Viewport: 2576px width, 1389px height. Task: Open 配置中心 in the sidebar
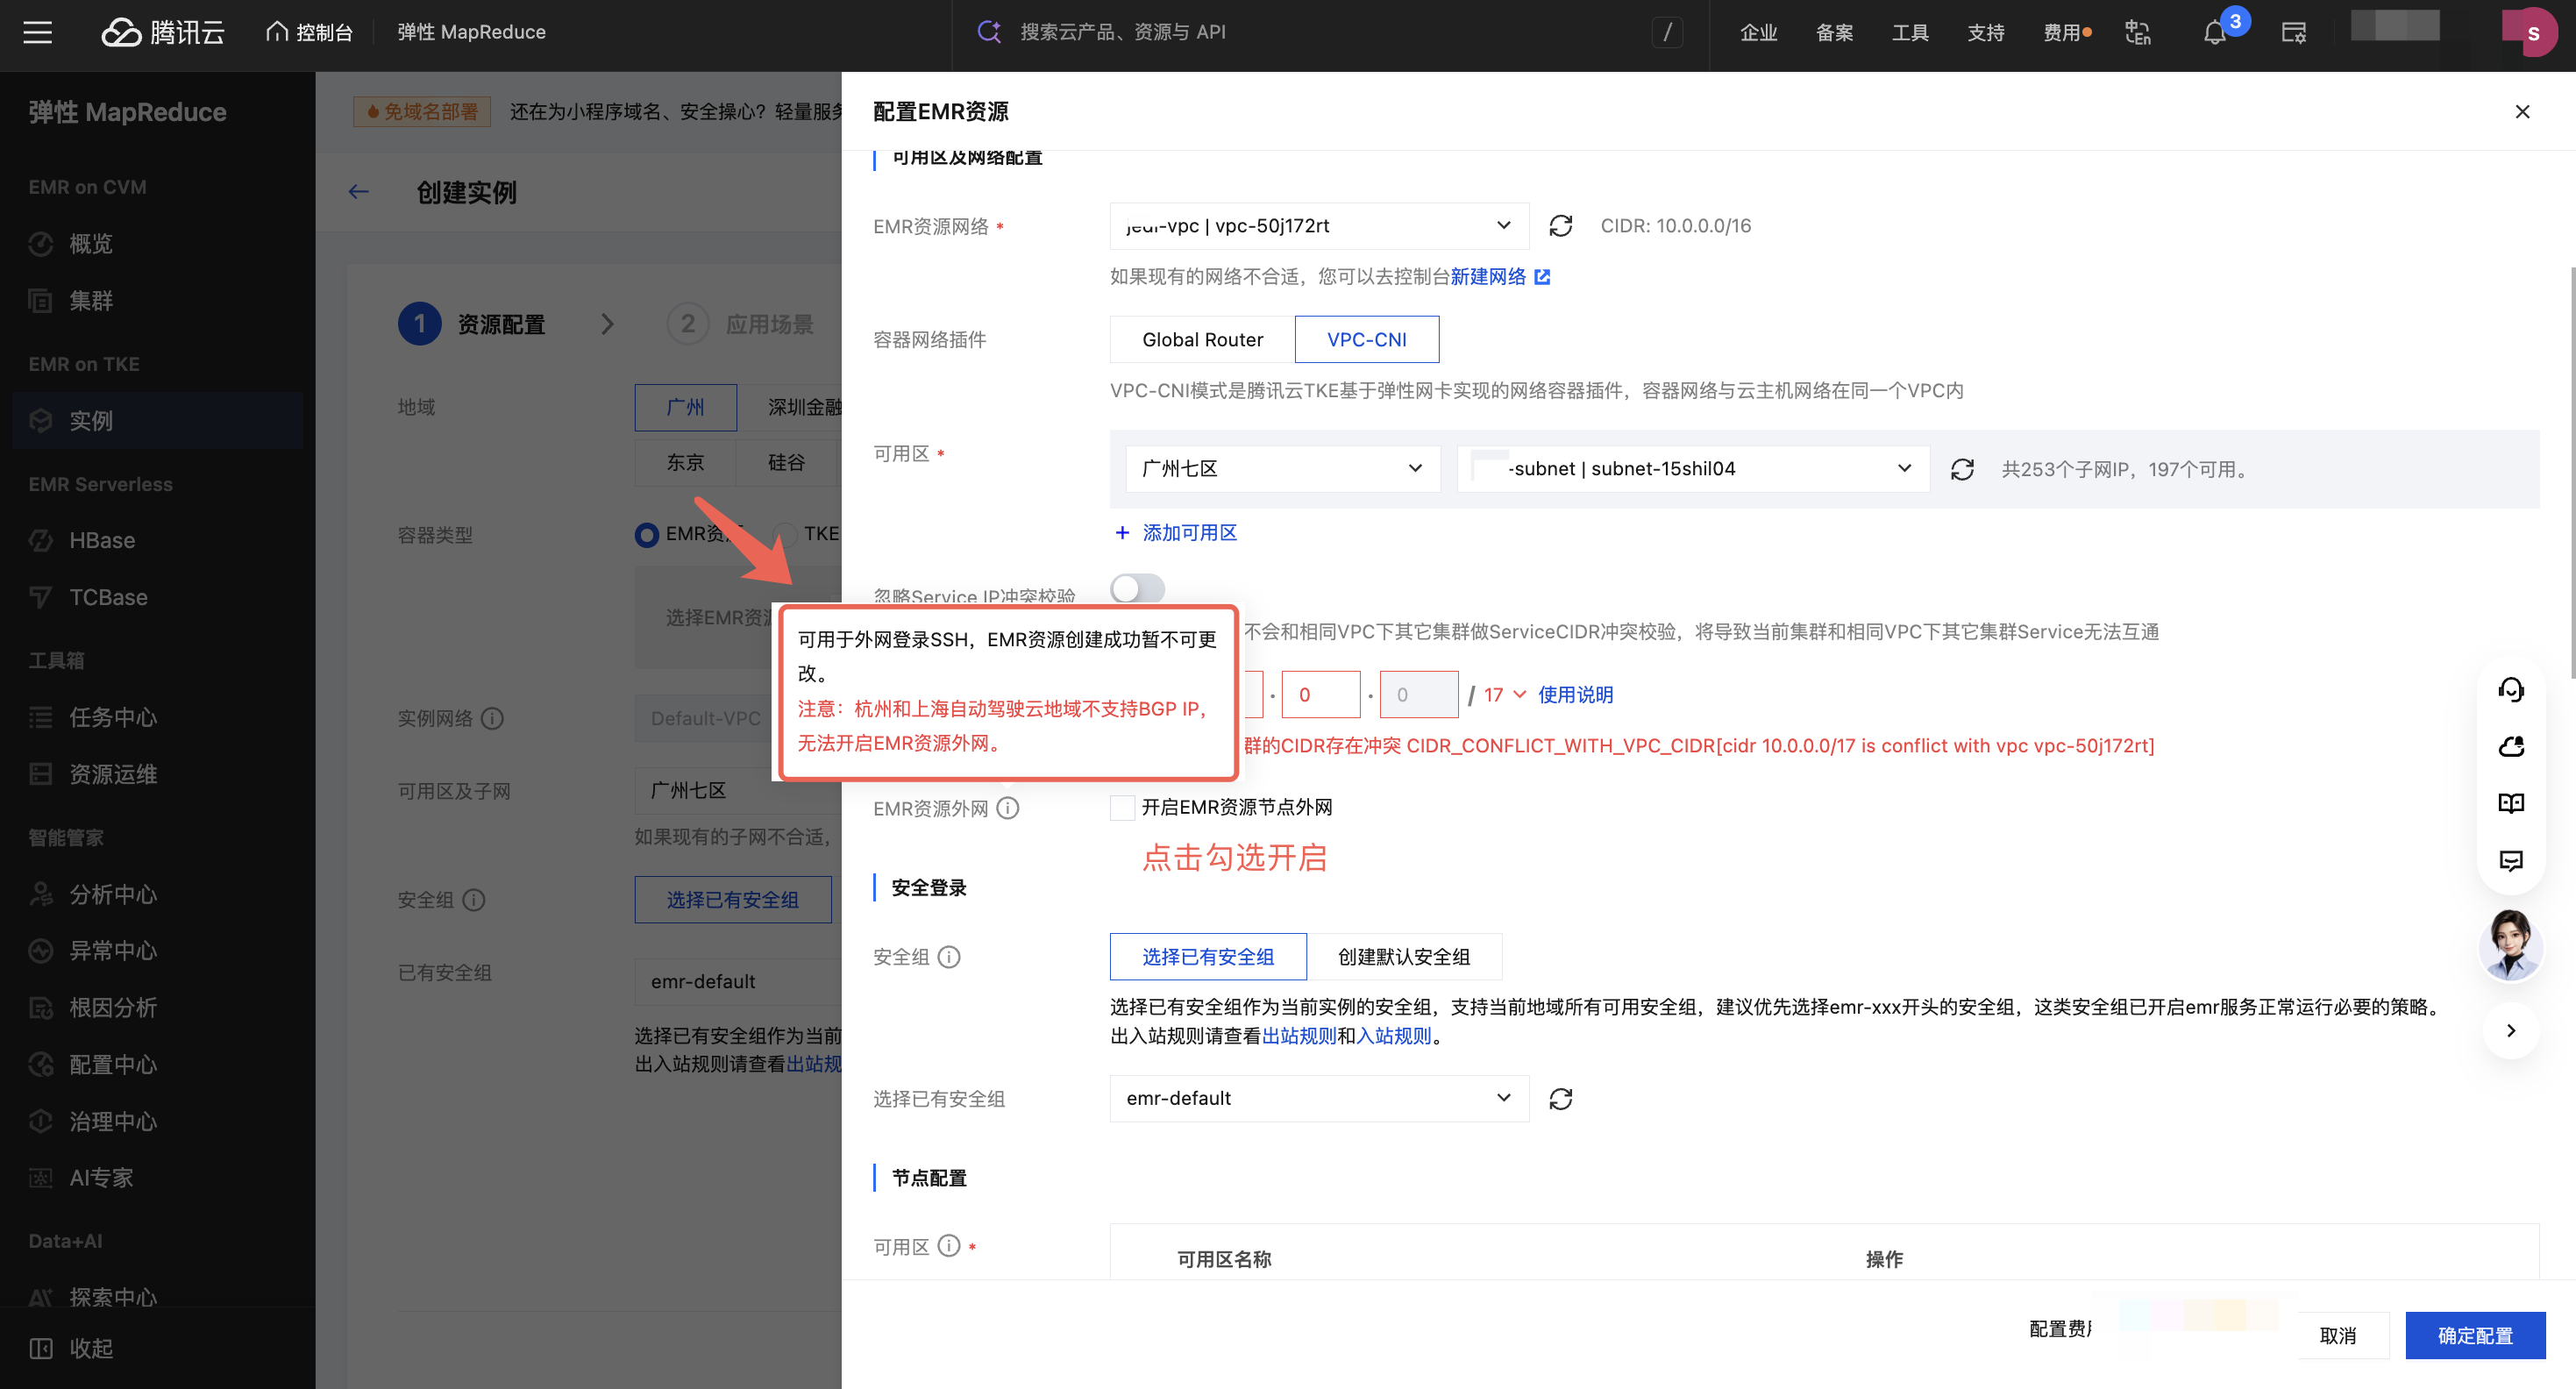click(113, 1065)
